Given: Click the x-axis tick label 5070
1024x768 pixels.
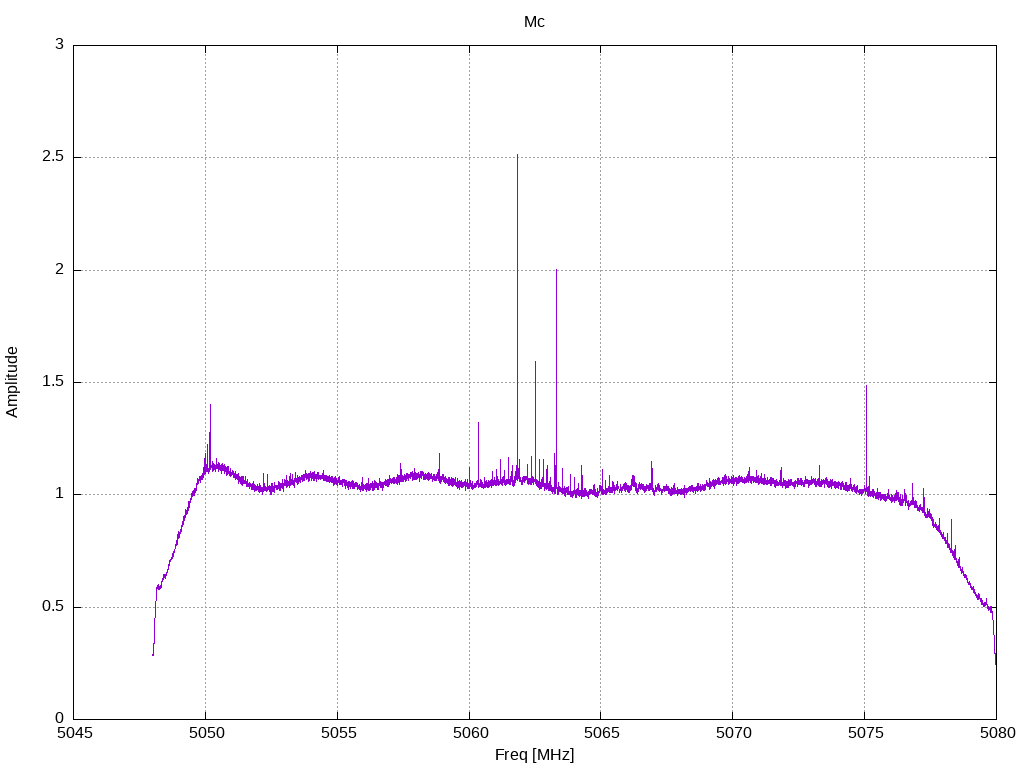Looking at the screenshot, I should pos(733,733).
